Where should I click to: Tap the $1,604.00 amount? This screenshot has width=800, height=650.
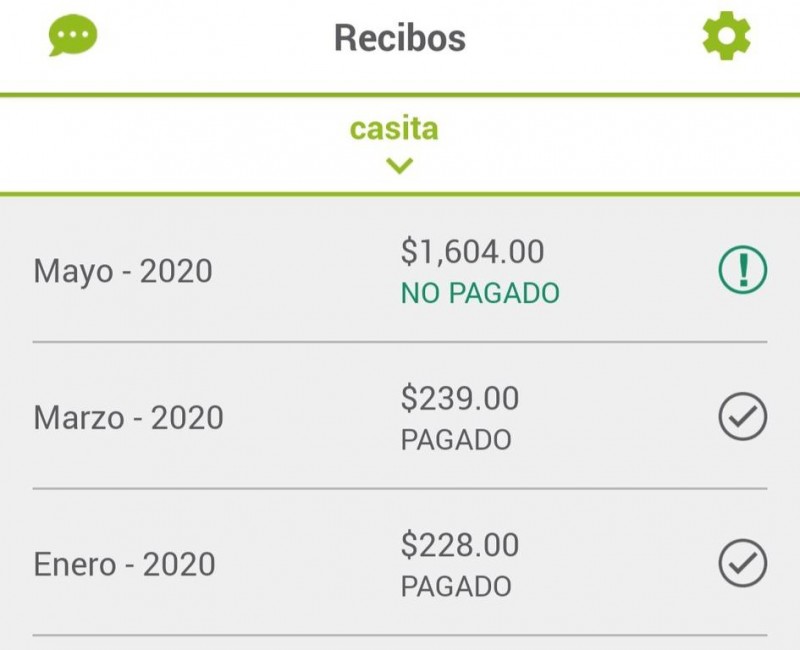coord(472,252)
